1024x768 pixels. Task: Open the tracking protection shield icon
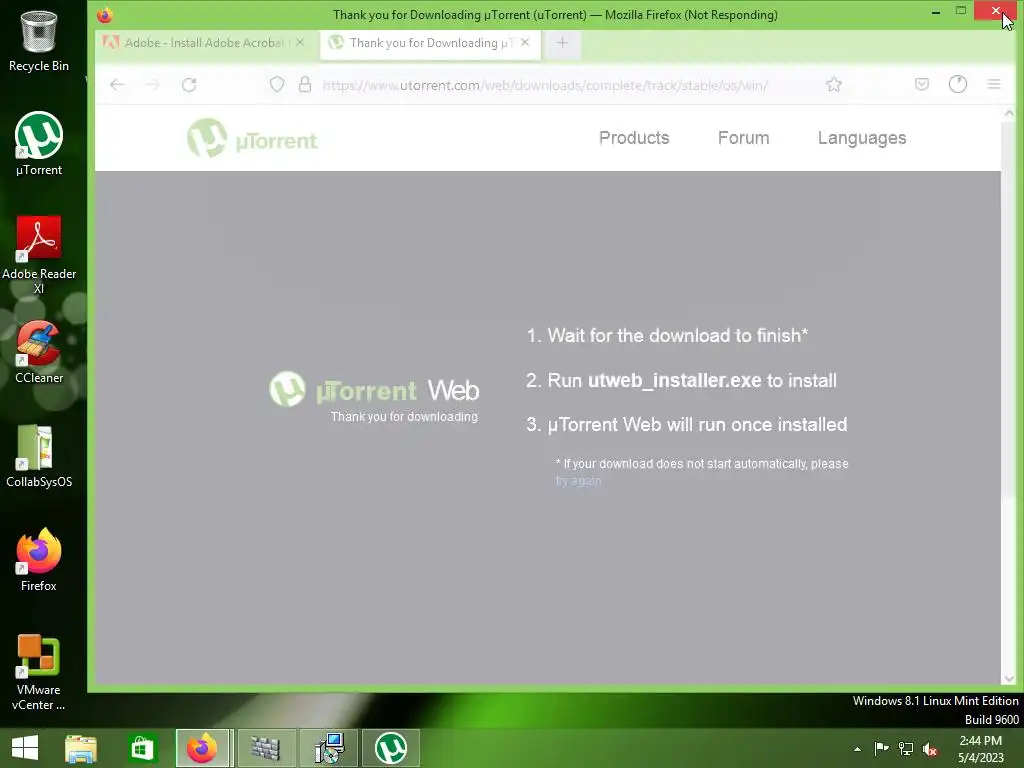[x=277, y=84]
